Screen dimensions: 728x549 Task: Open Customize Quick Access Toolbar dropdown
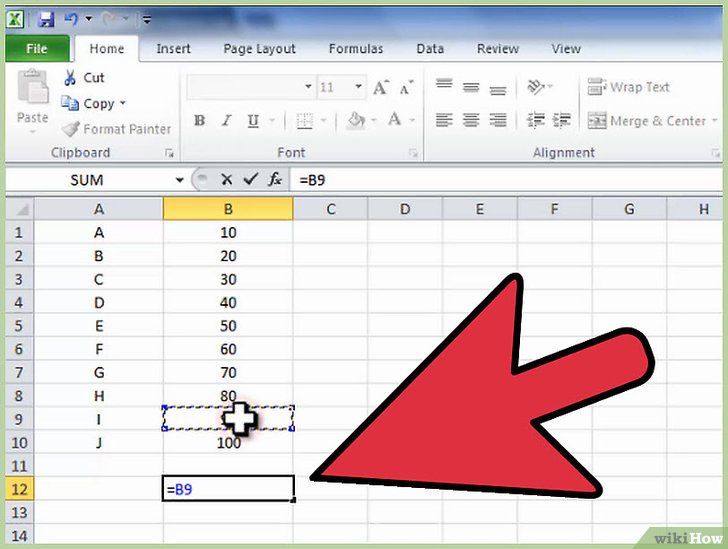click(147, 20)
